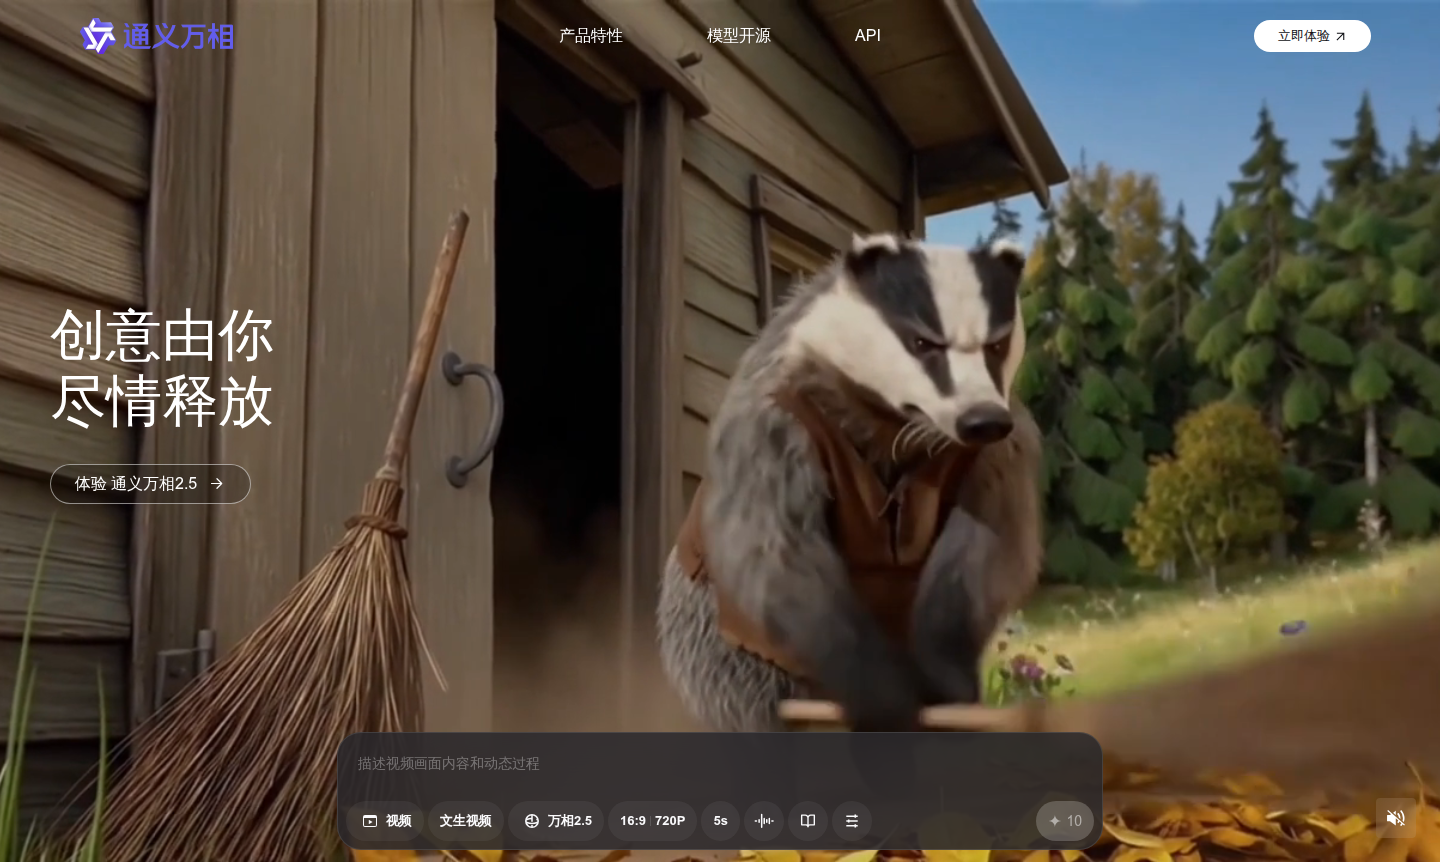Viewport: 1440px width, 862px height.
Task: Expand the 文生视频 mode selector
Action: click(x=465, y=821)
